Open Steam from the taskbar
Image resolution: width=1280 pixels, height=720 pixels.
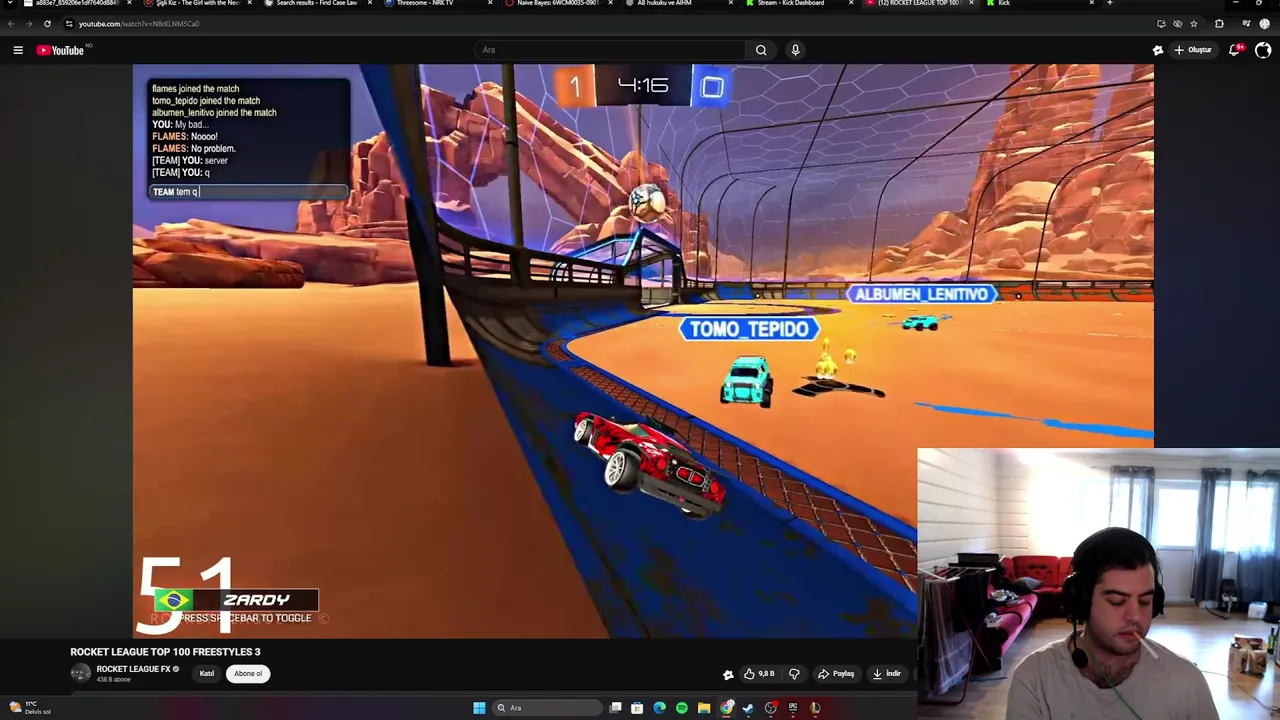pos(748,708)
